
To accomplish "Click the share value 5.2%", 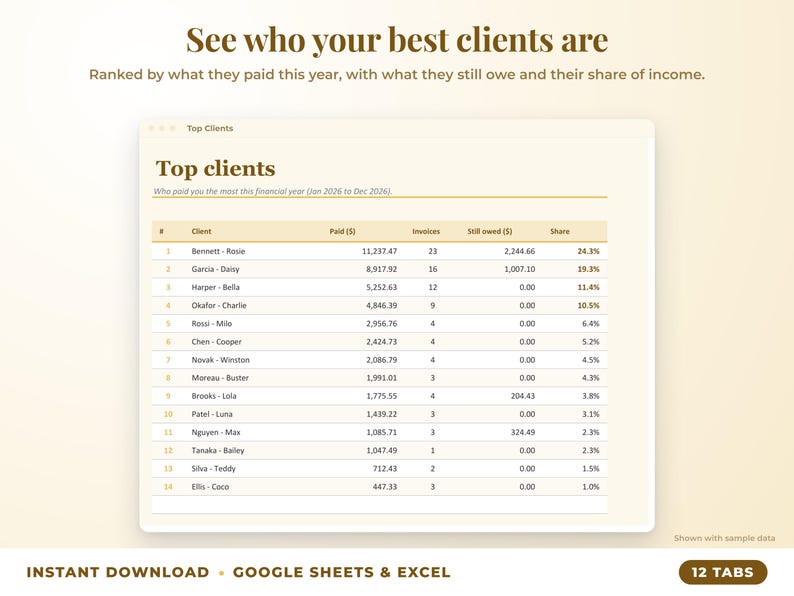I will coord(590,342).
